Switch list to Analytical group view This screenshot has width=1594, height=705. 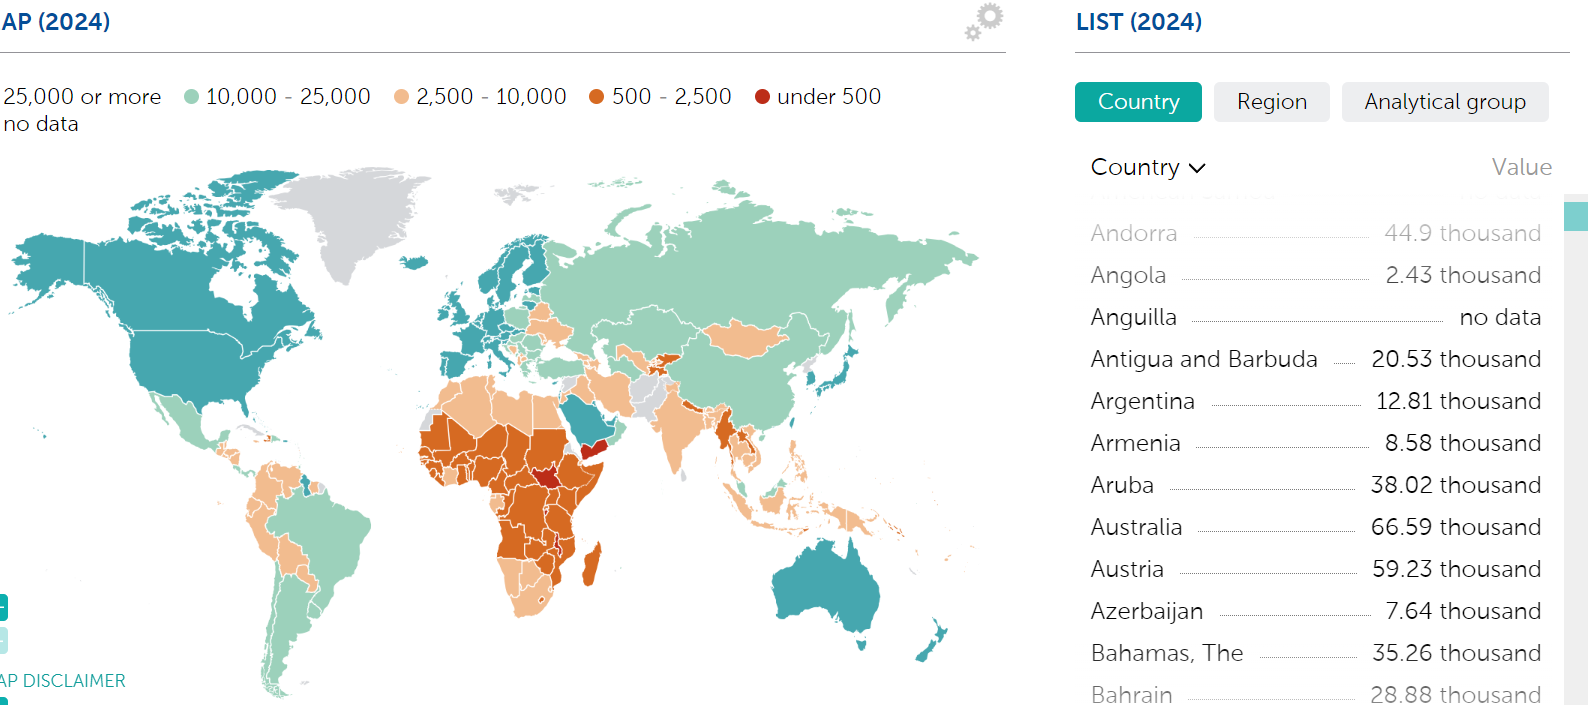pos(1444,102)
